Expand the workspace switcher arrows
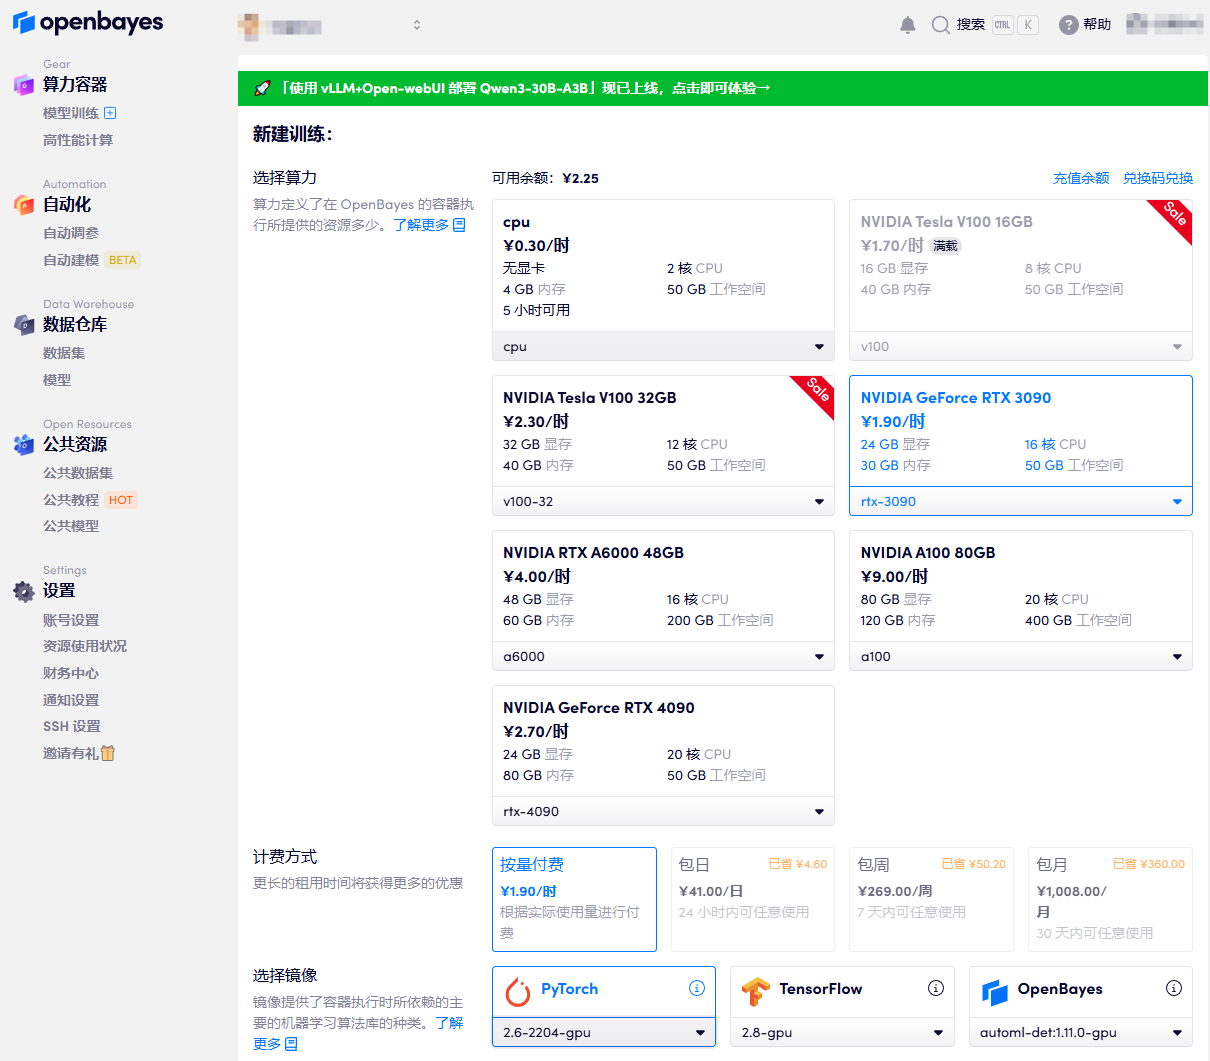The width and height of the screenshot is (1210, 1061). coord(417,25)
